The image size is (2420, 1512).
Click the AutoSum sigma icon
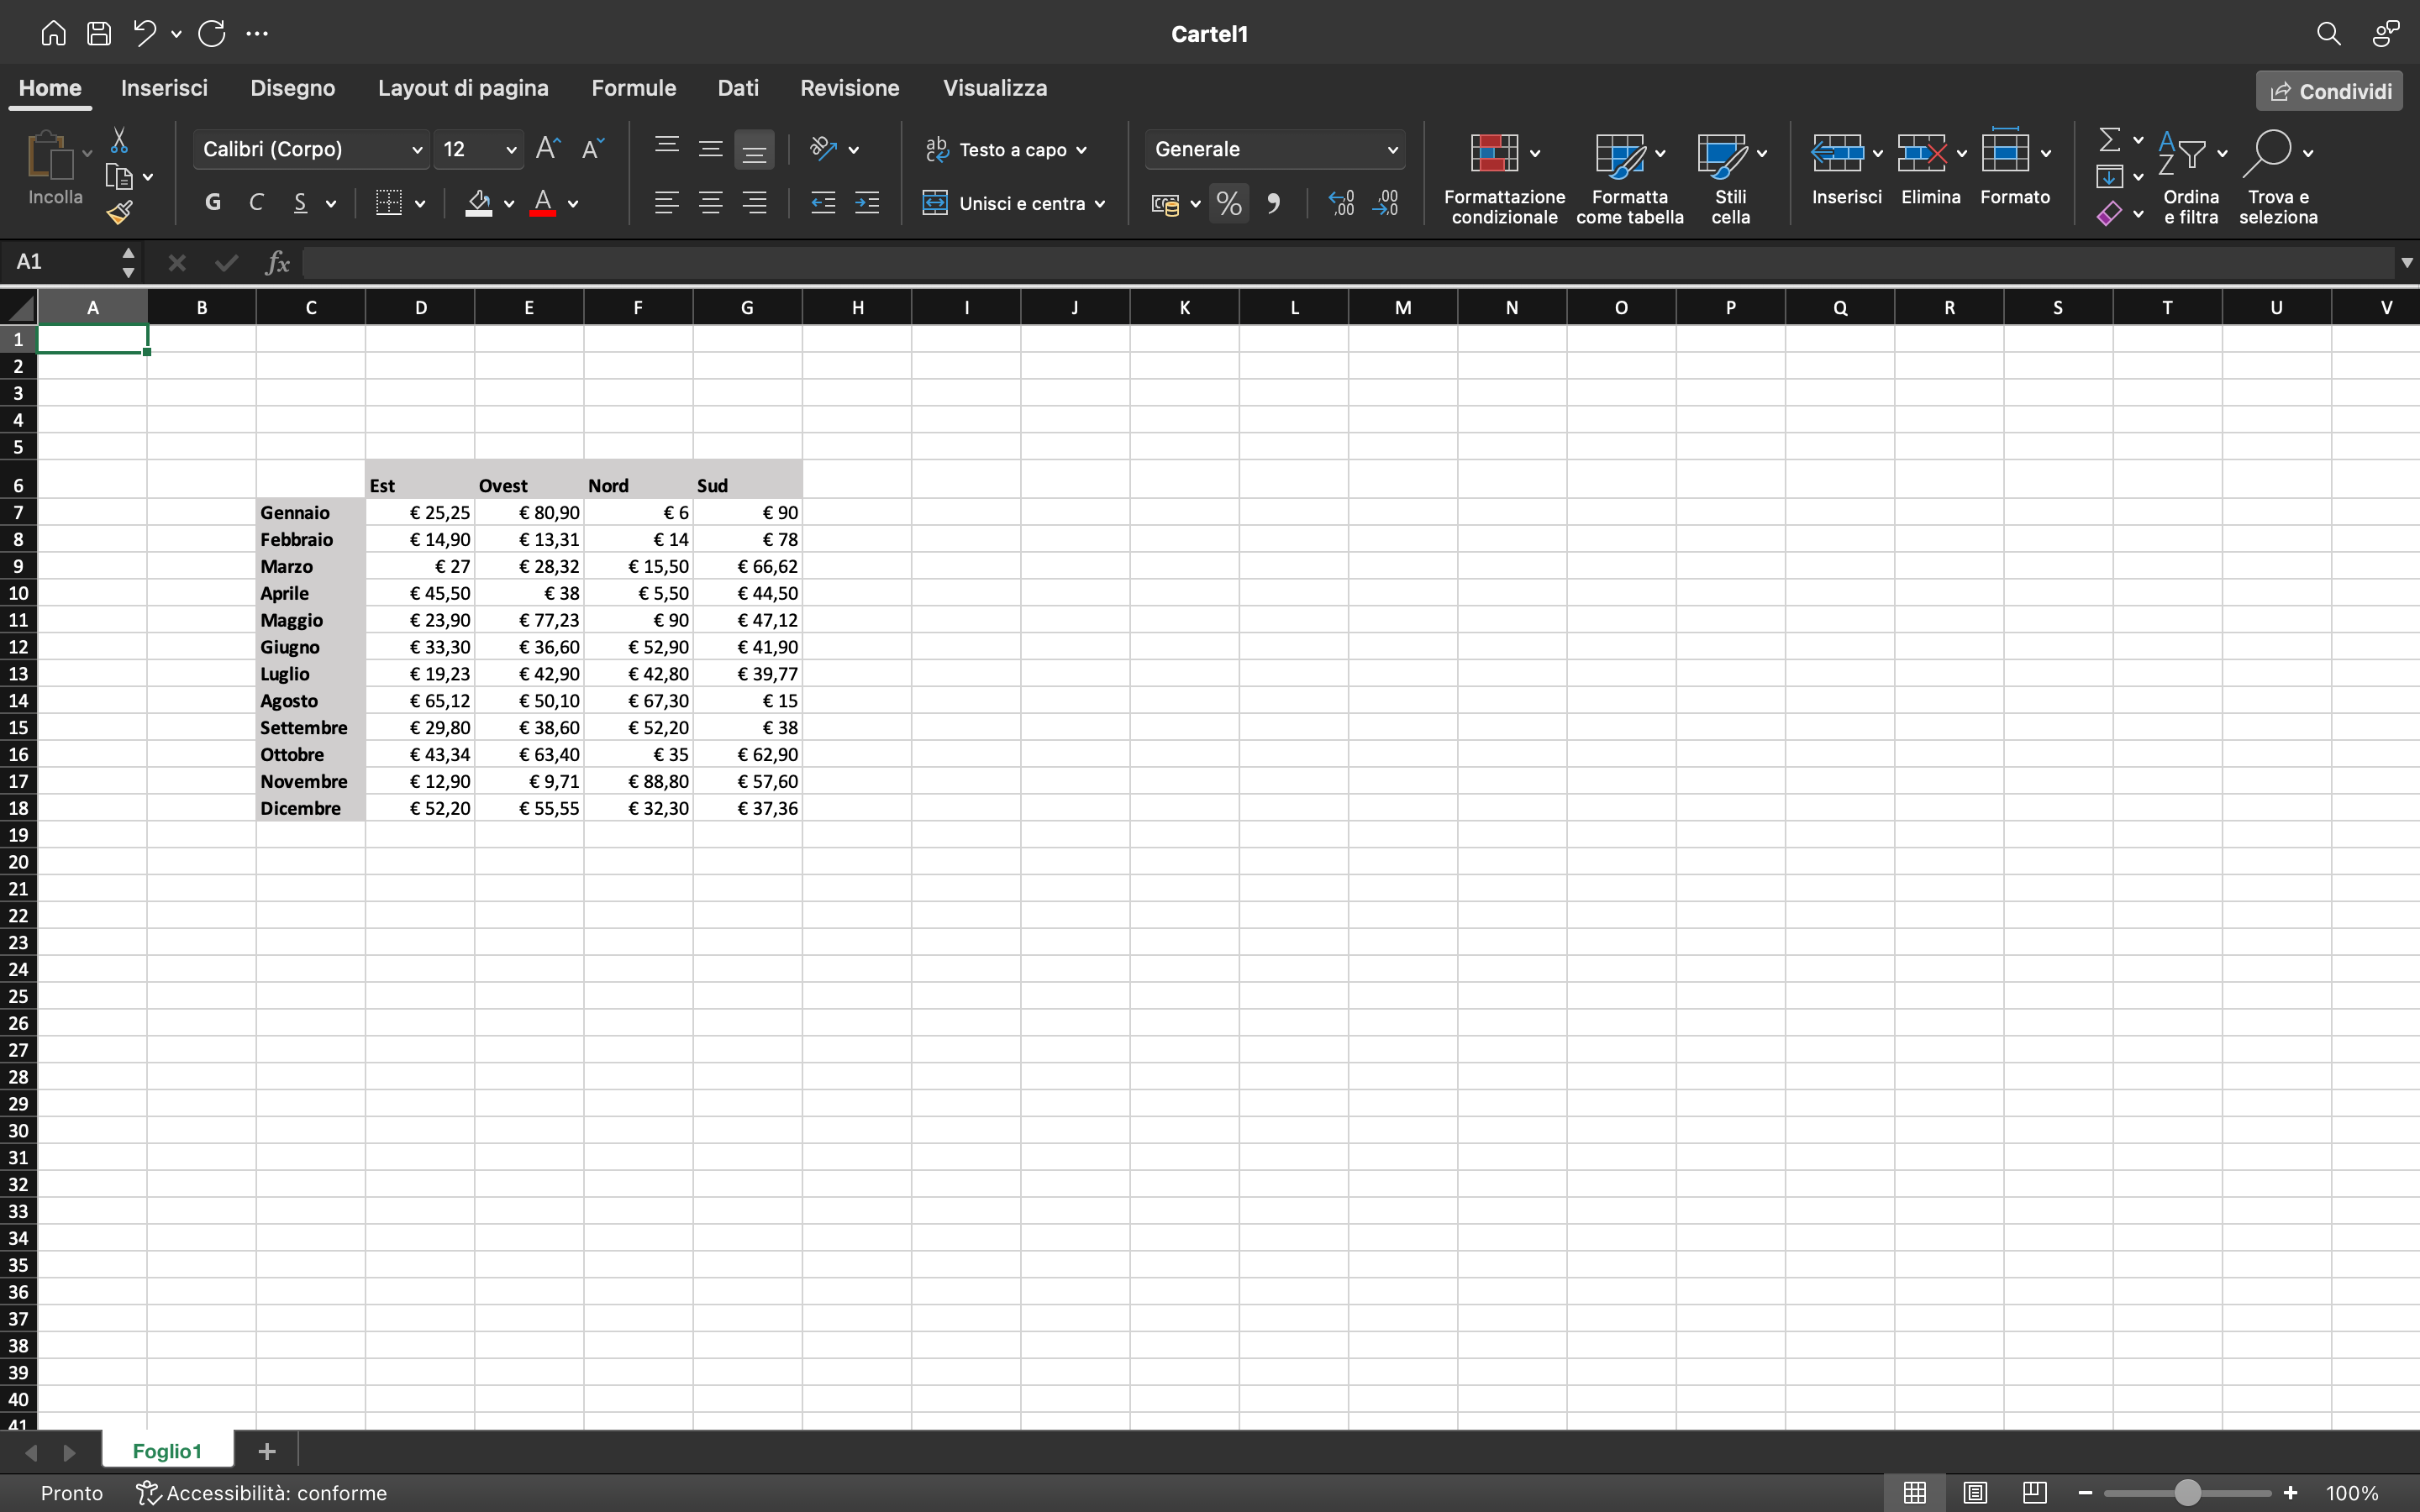point(2108,139)
